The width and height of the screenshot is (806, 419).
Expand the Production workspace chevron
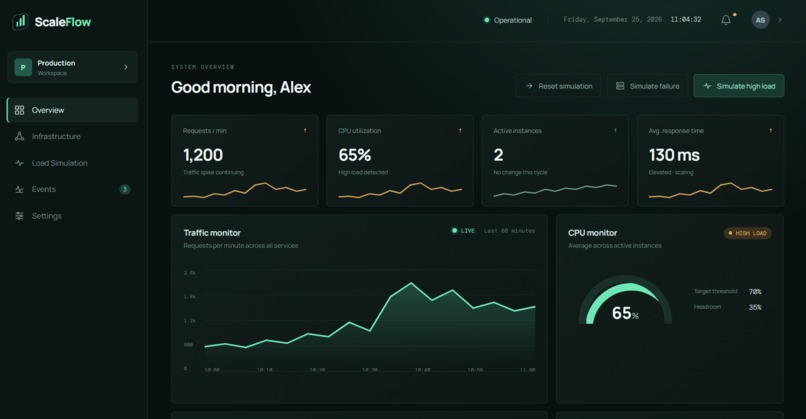coord(126,67)
